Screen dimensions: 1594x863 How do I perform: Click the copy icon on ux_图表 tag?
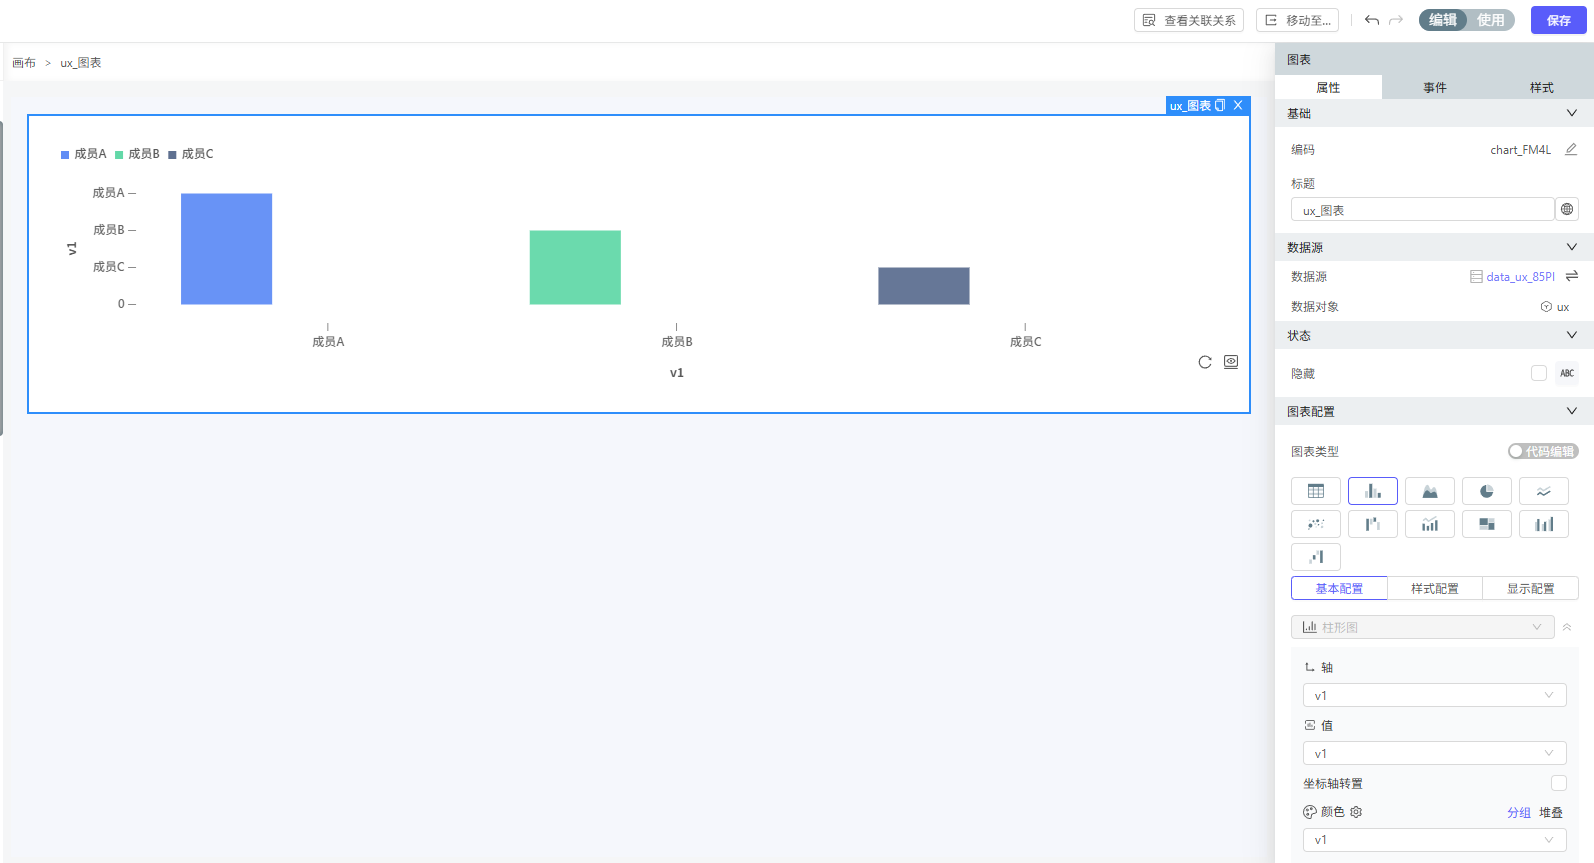pyautogui.click(x=1220, y=105)
